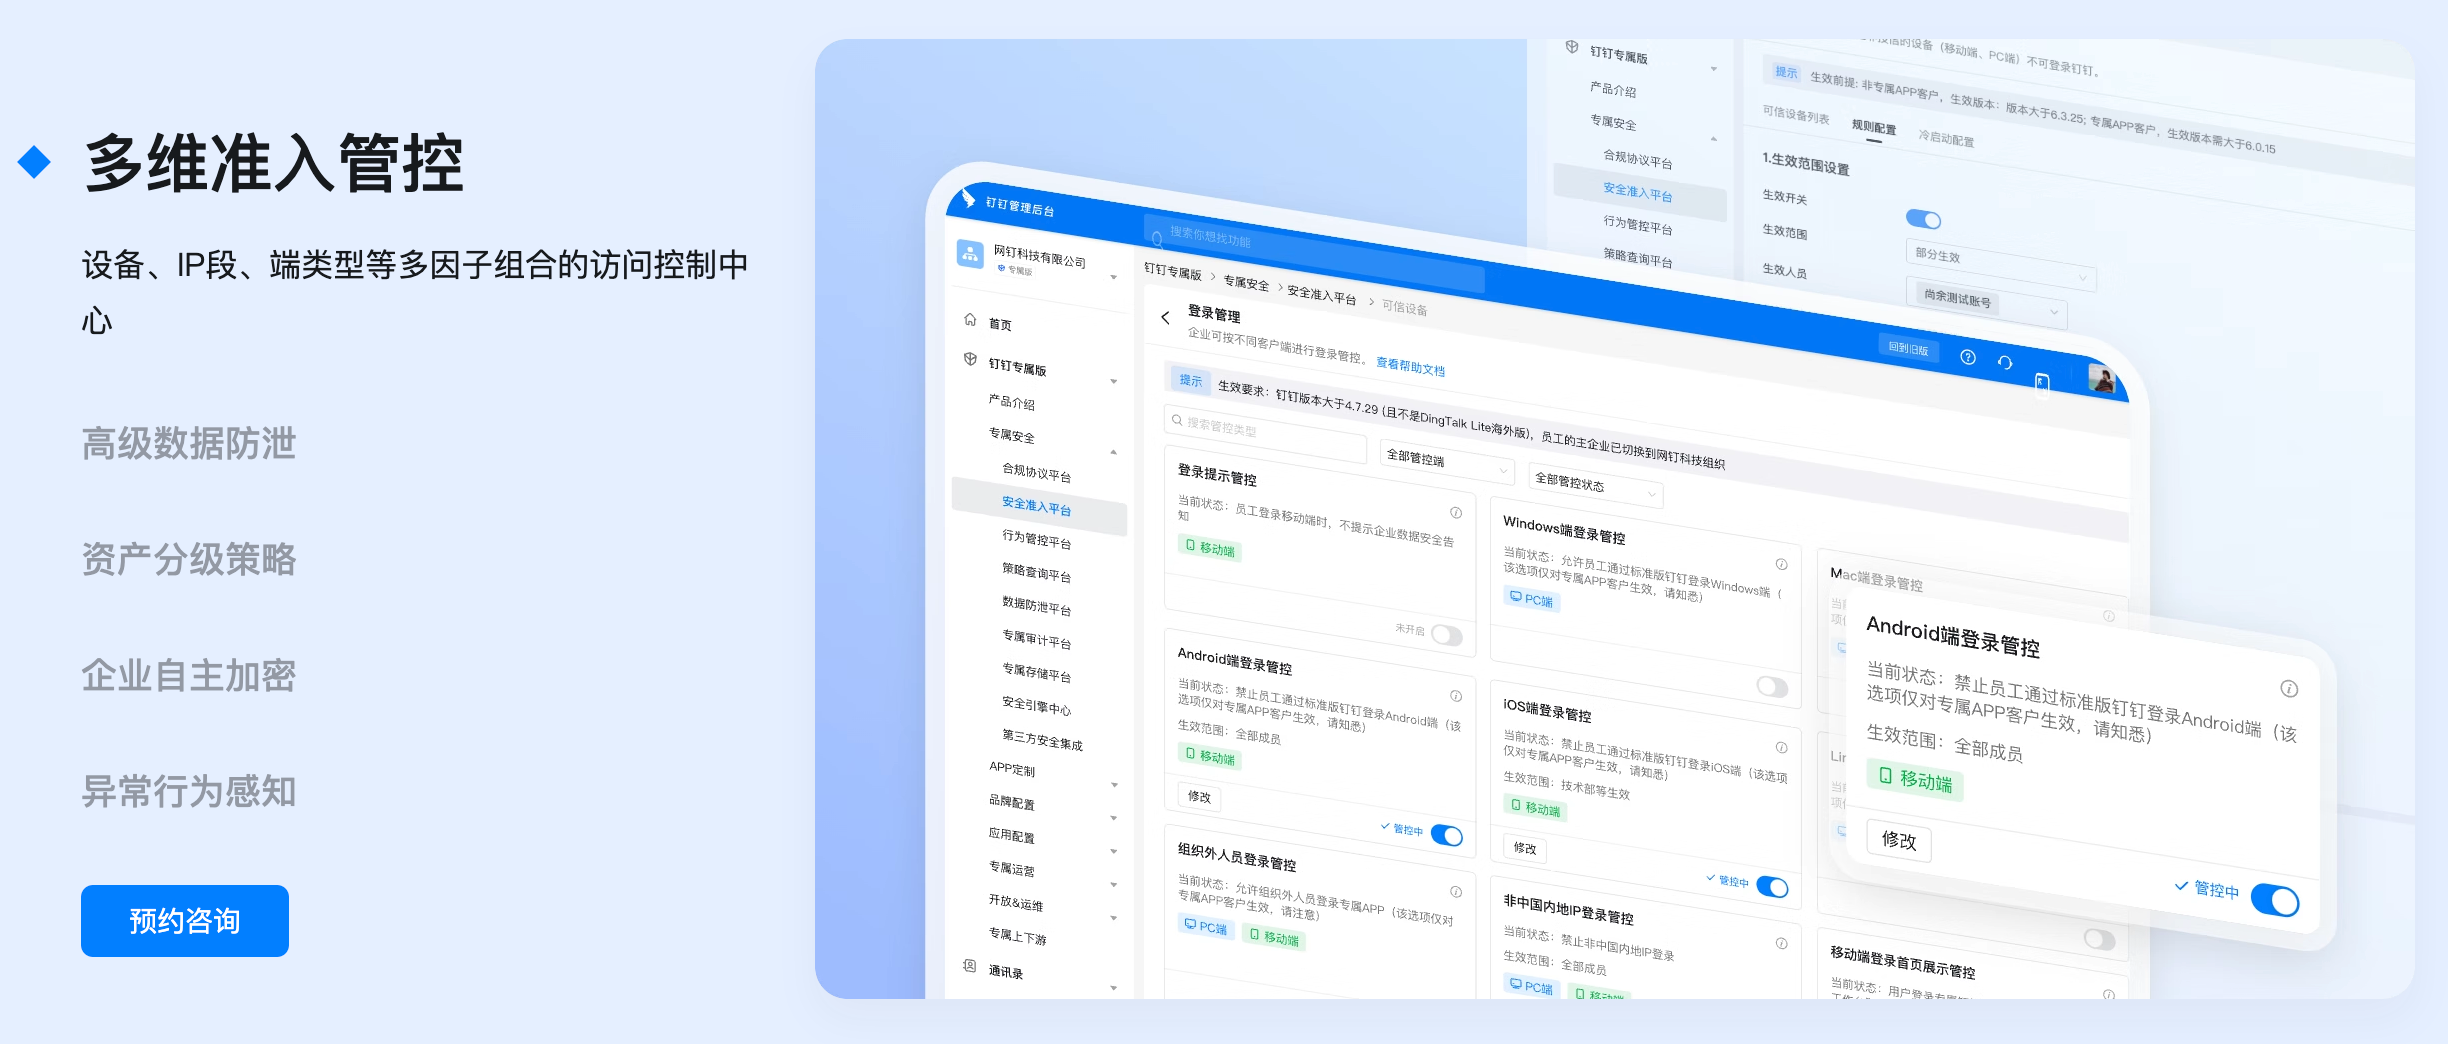Select the 高级数据防泄 feature on the left
The image size is (2448, 1044).
[x=189, y=443]
